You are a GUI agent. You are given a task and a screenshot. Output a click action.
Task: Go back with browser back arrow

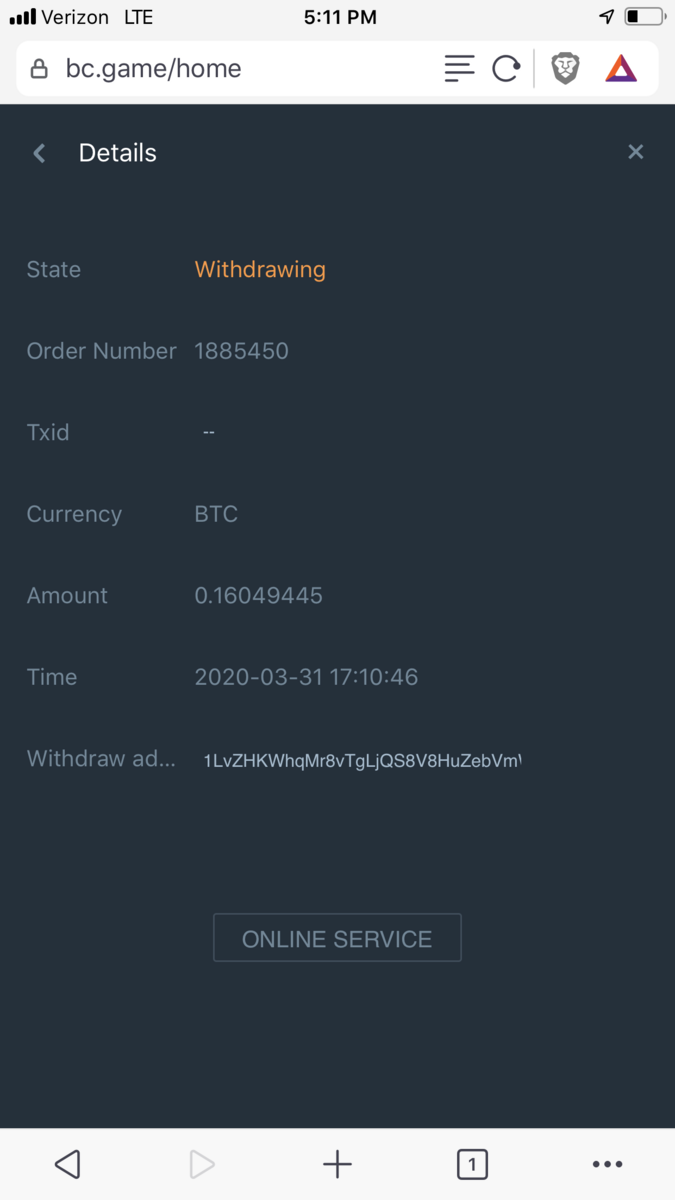click(x=67, y=1164)
